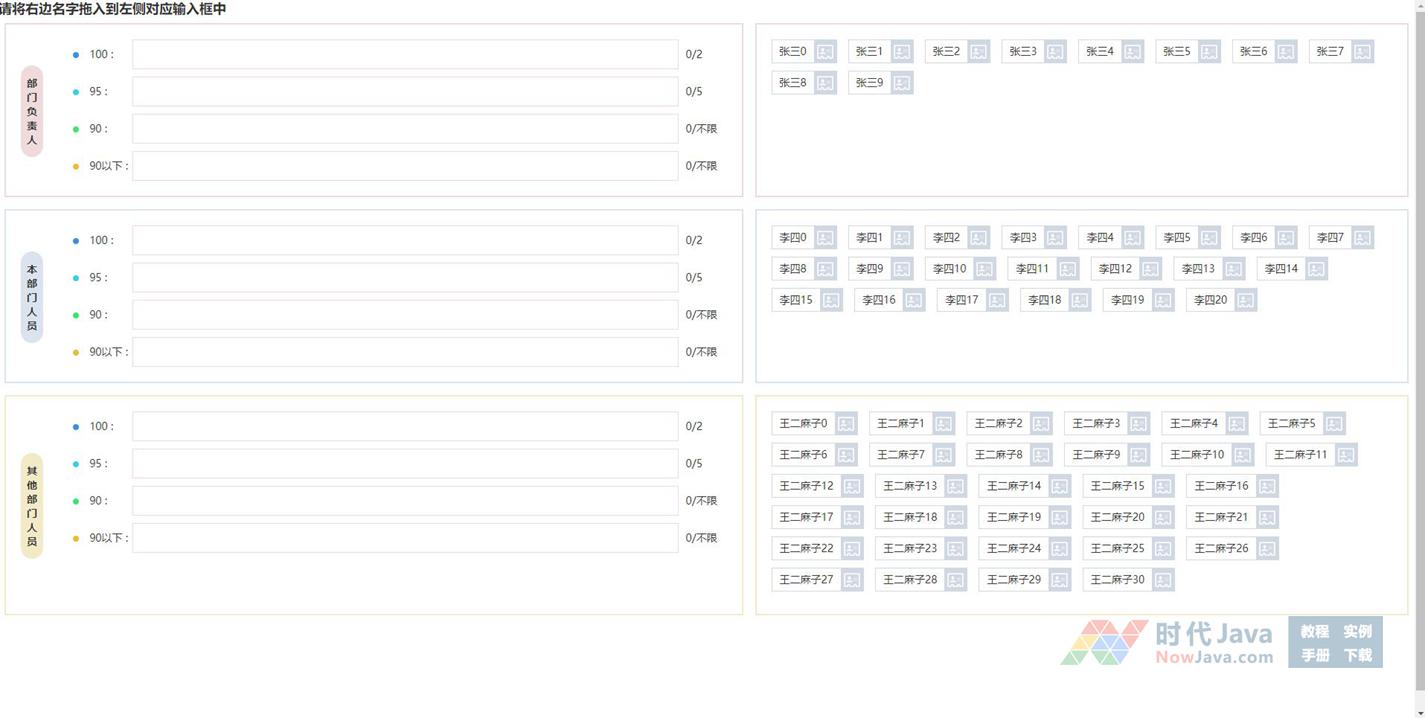
Task: Click the 本部门人员 95 score input box
Action: tap(405, 277)
